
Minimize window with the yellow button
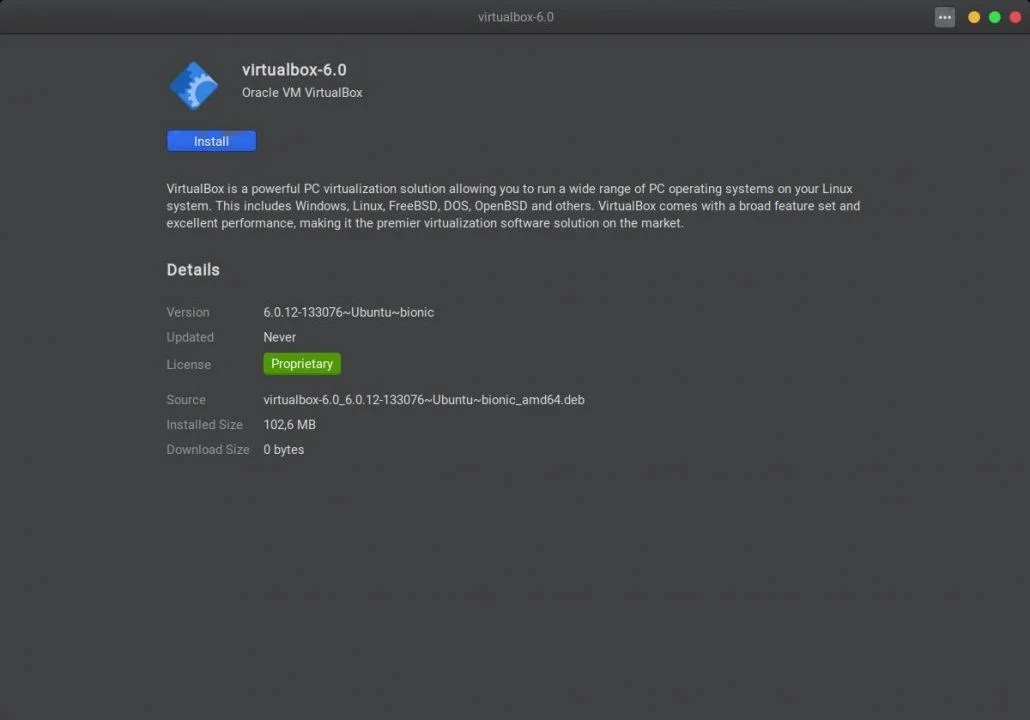tap(974, 17)
